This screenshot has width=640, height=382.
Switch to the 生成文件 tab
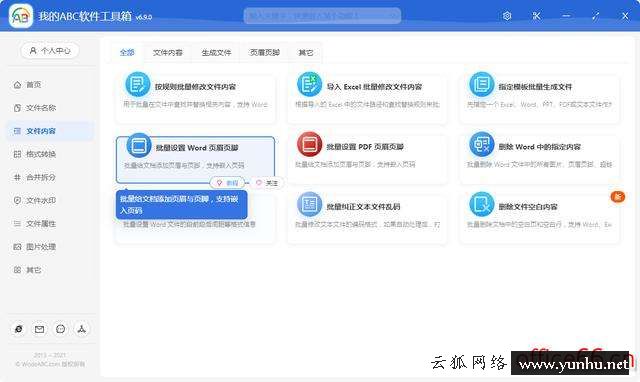[x=216, y=53]
